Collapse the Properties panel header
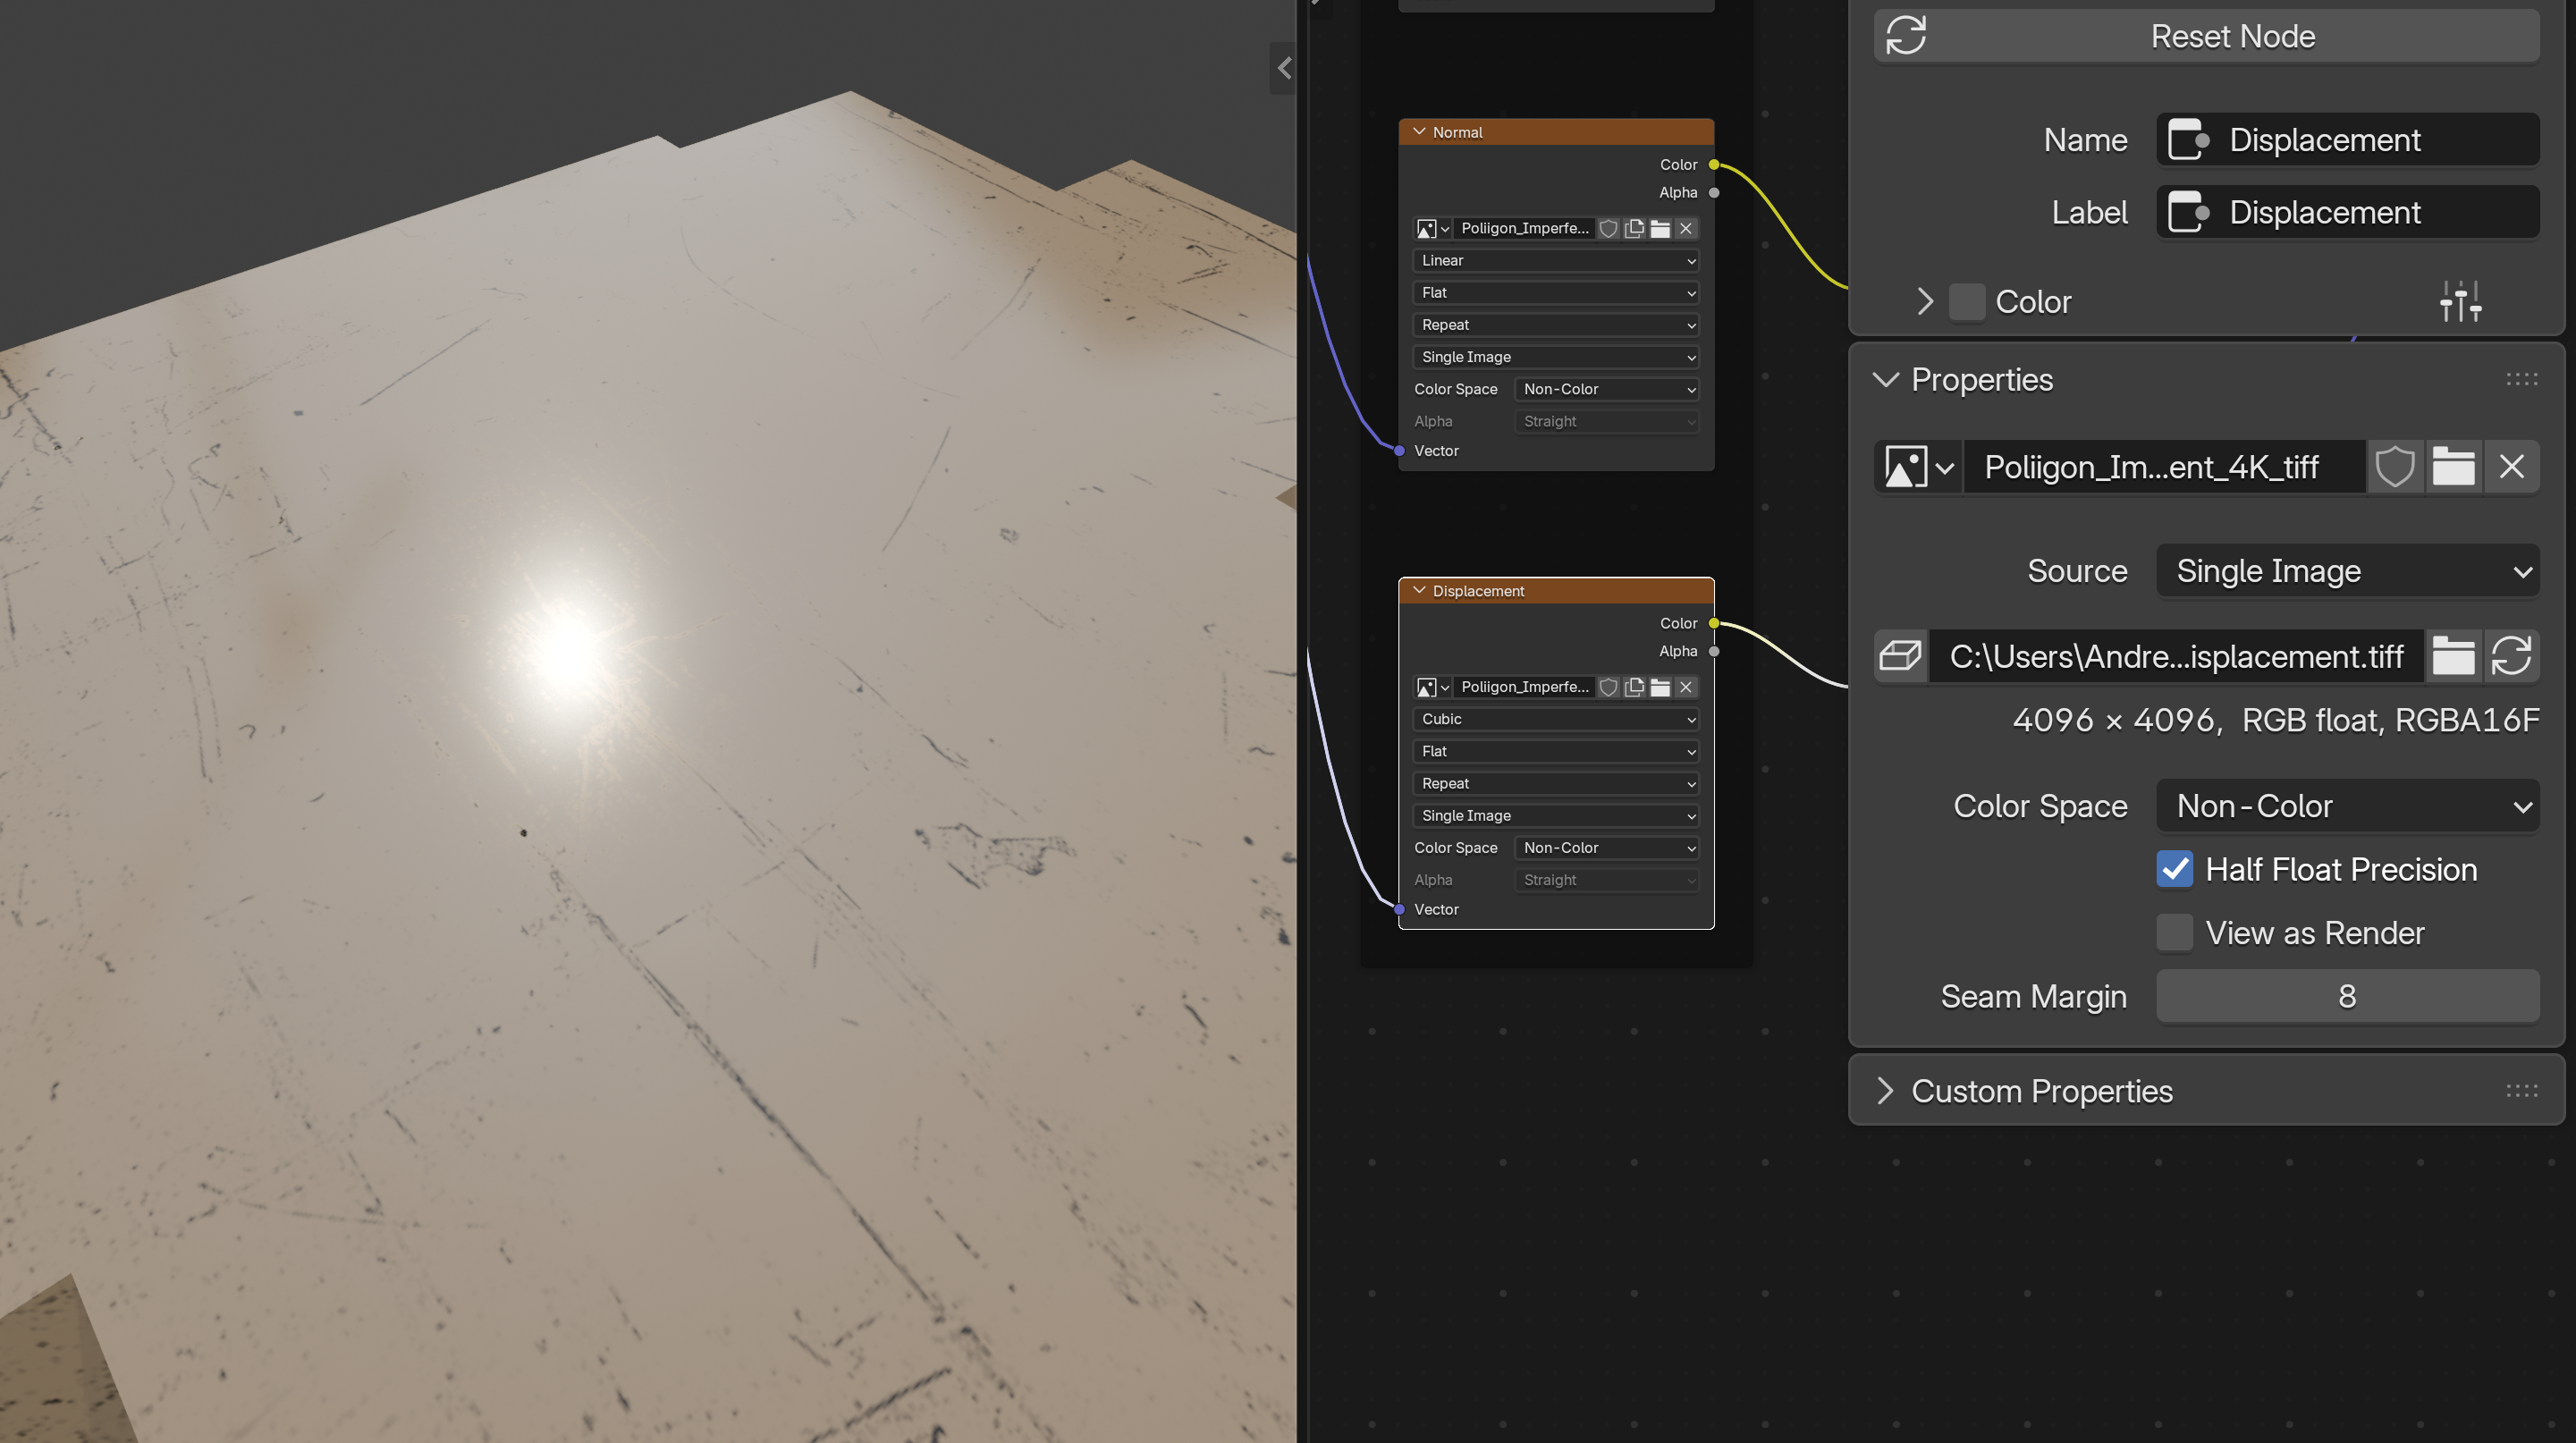This screenshot has height=1443, width=2576. tap(1886, 380)
